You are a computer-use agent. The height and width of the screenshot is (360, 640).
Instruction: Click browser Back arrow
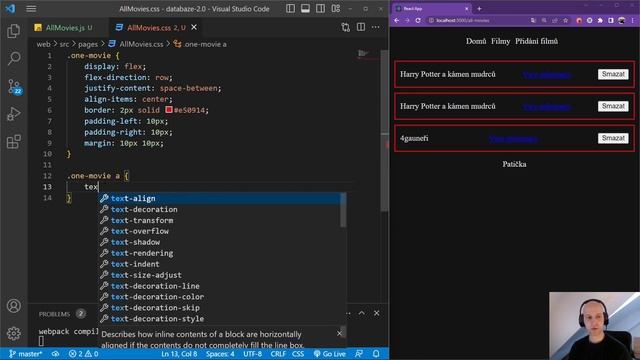coord(396,20)
